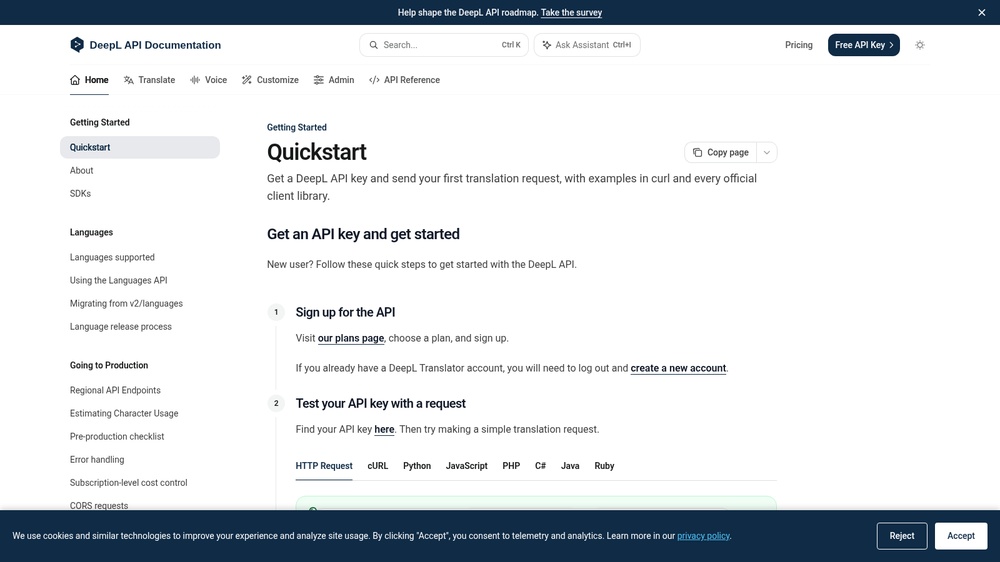Click the Admin sliders icon

click(318, 80)
